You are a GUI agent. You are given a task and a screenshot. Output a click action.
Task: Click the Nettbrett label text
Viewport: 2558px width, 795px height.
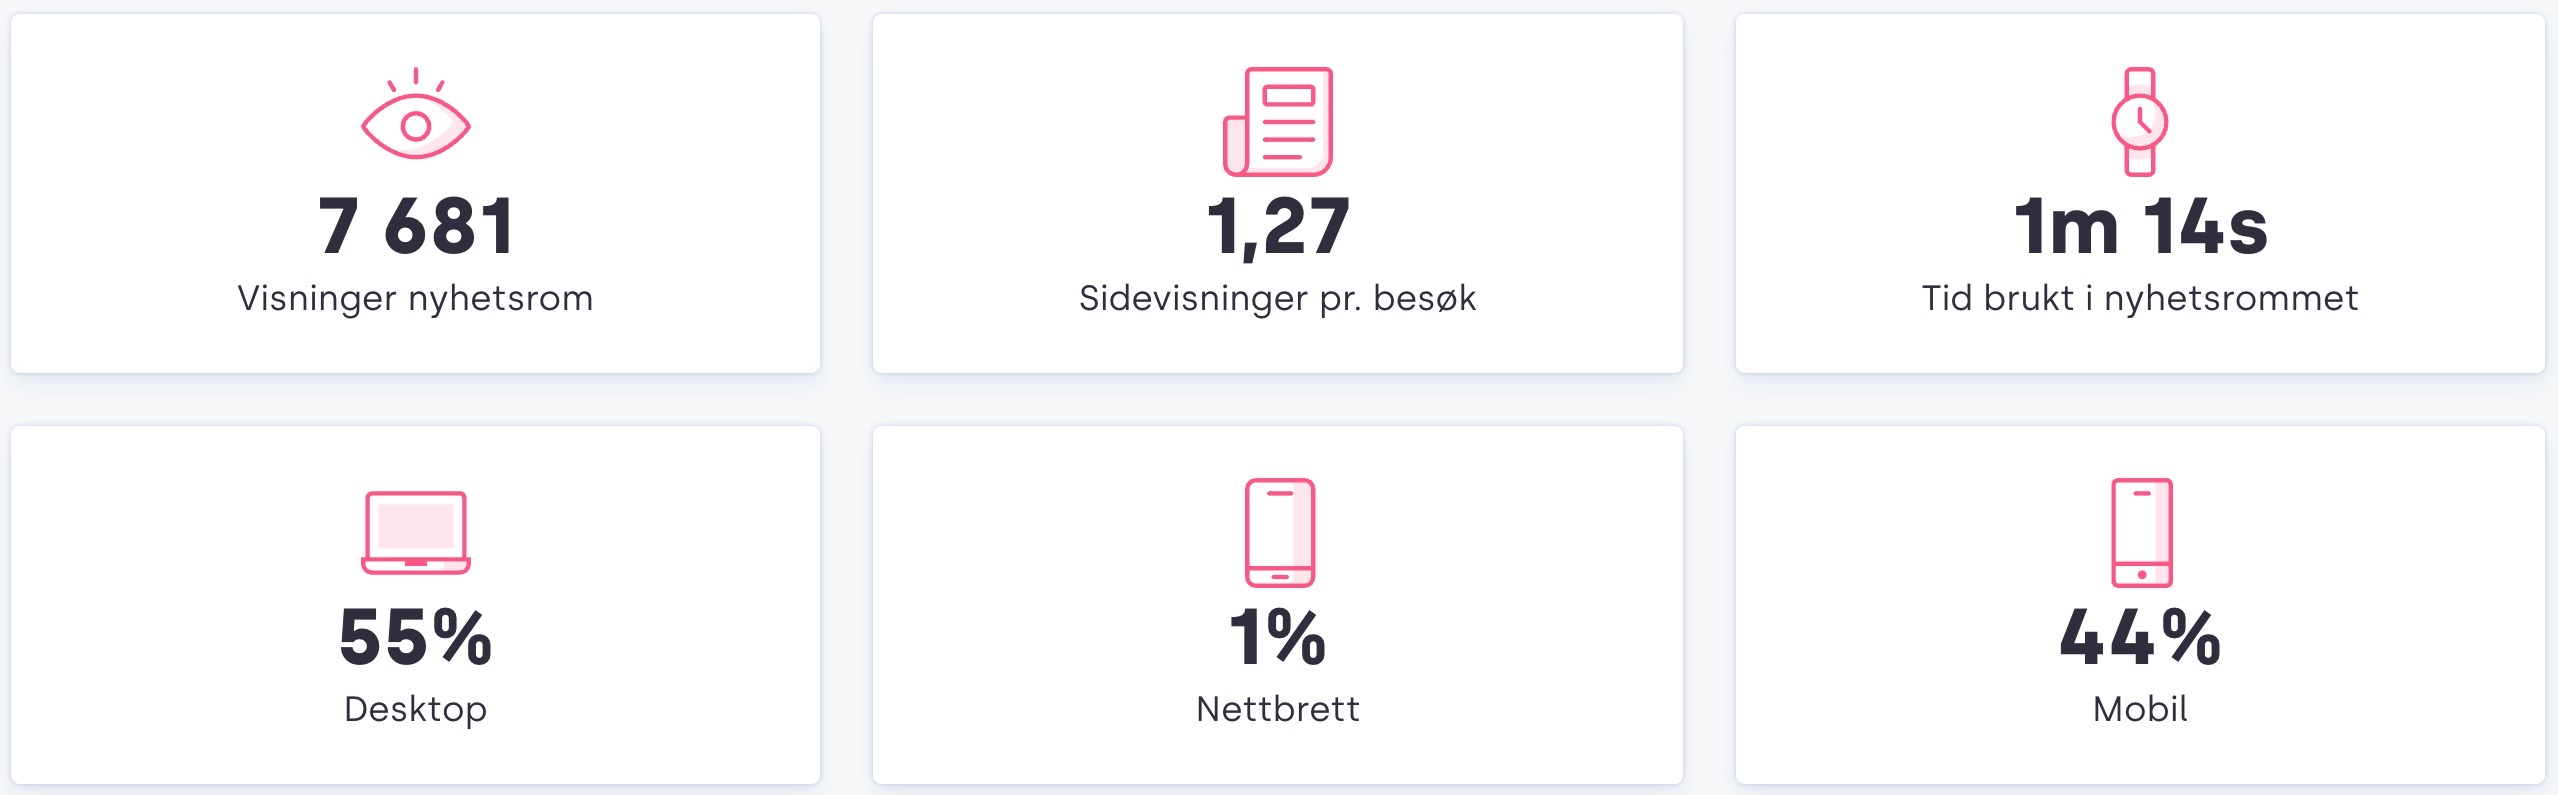tap(1278, 709)
